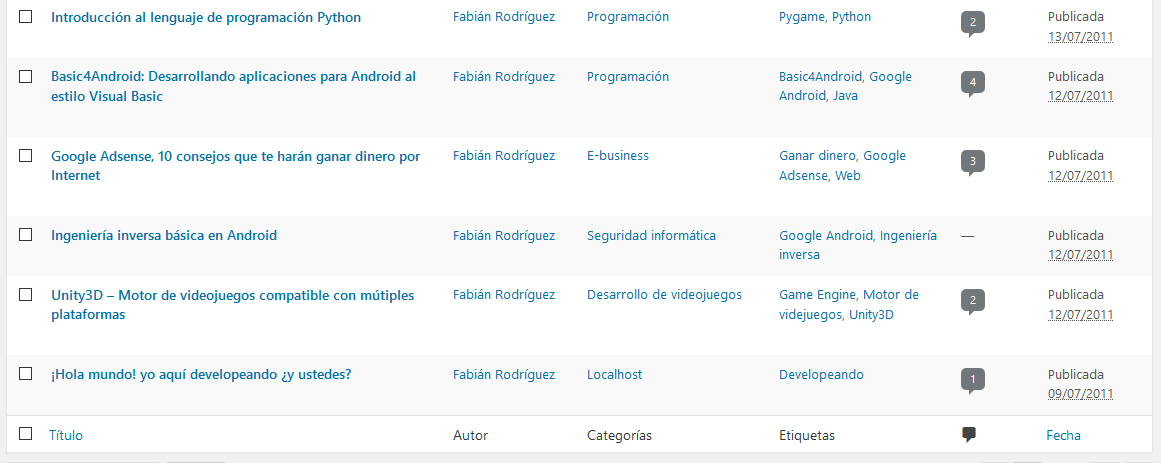Sort by comments using the footer comment icon
Viewport: 1161px width, 463px height.
point(968,435)
